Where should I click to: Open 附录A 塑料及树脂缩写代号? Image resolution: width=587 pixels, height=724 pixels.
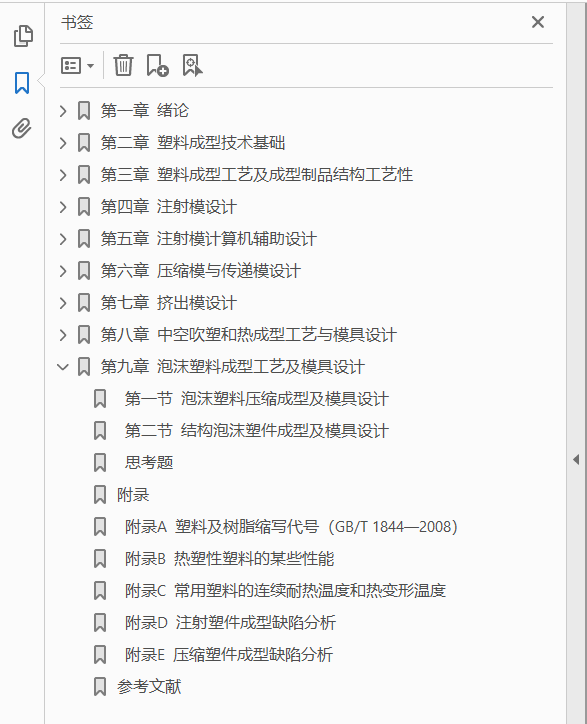coord(291,527)
